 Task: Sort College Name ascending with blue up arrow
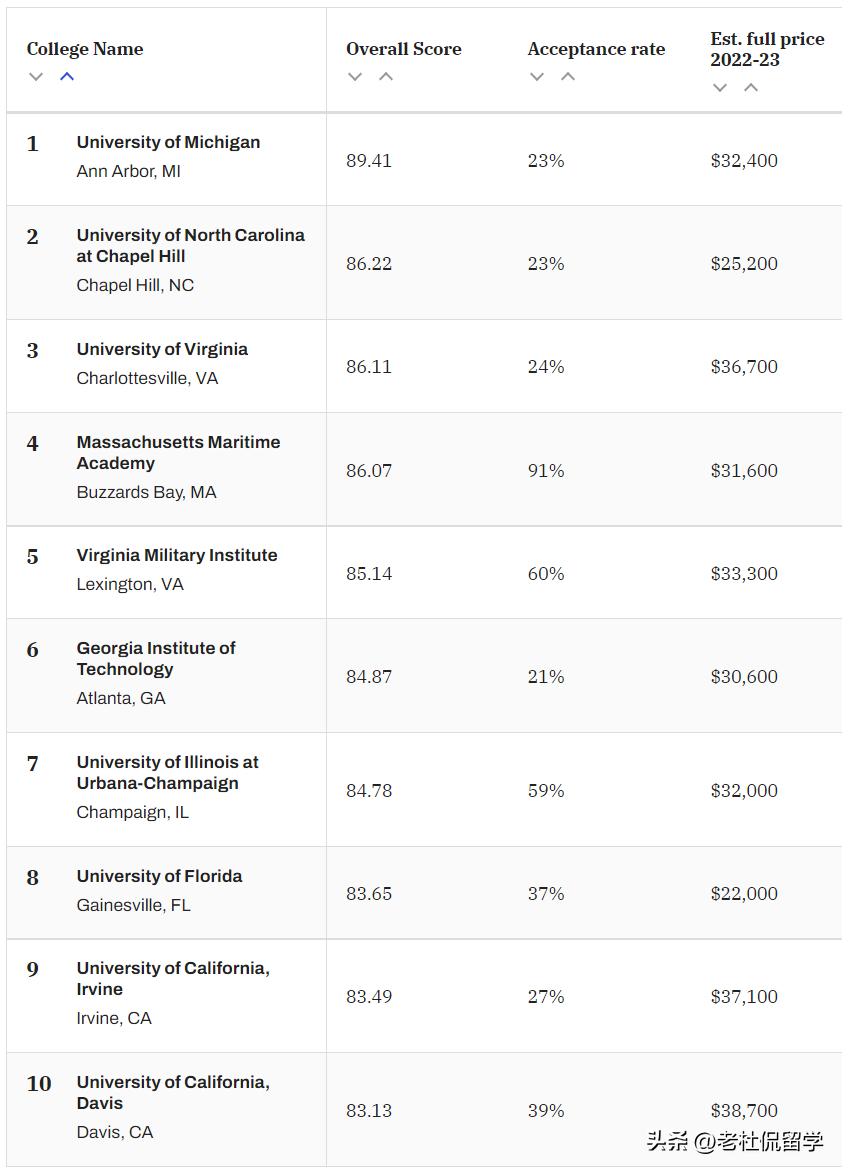coord(67,77)
